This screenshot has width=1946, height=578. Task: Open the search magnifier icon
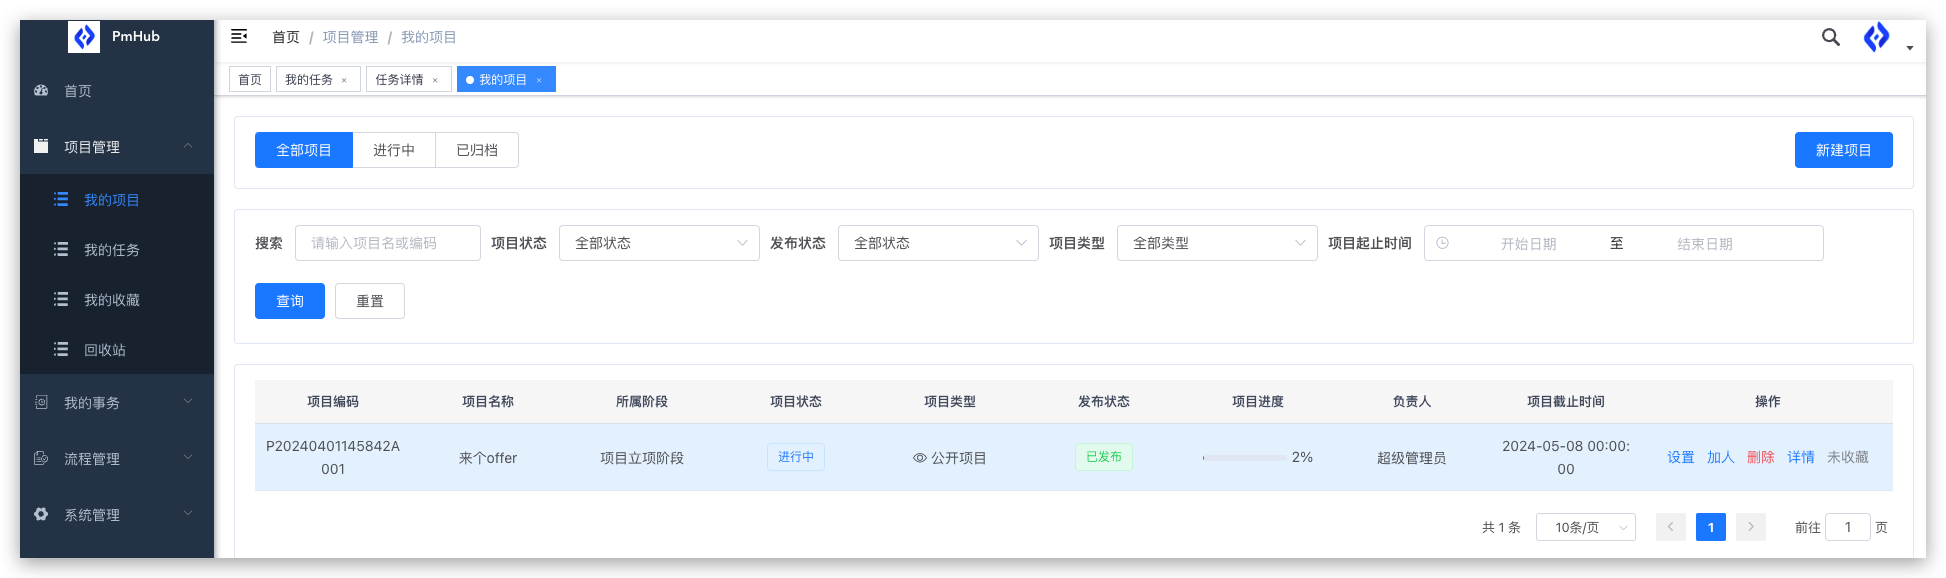(x=1830, y=37)
